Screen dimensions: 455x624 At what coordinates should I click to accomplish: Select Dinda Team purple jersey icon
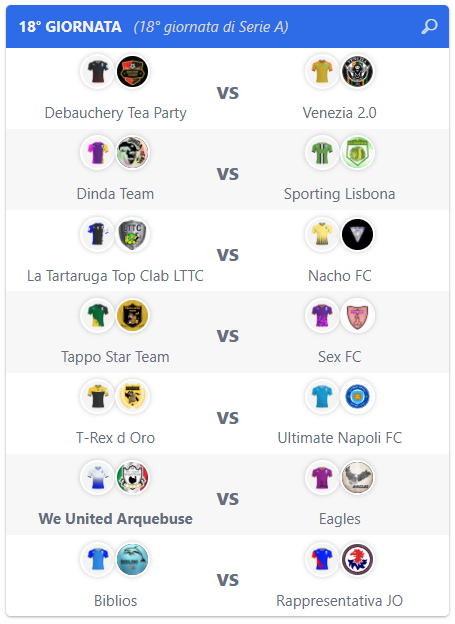[x=98, y=153]
